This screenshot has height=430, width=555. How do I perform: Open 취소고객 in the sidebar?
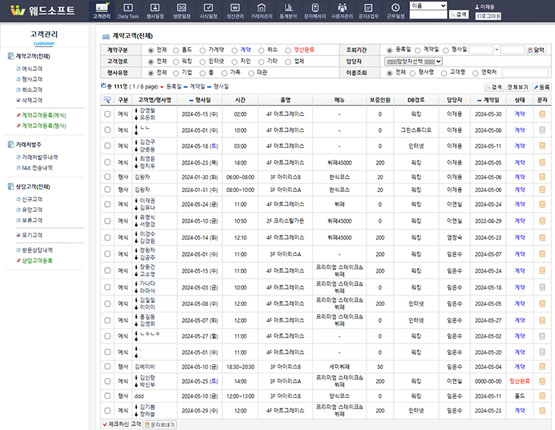[x=32, y=90]
